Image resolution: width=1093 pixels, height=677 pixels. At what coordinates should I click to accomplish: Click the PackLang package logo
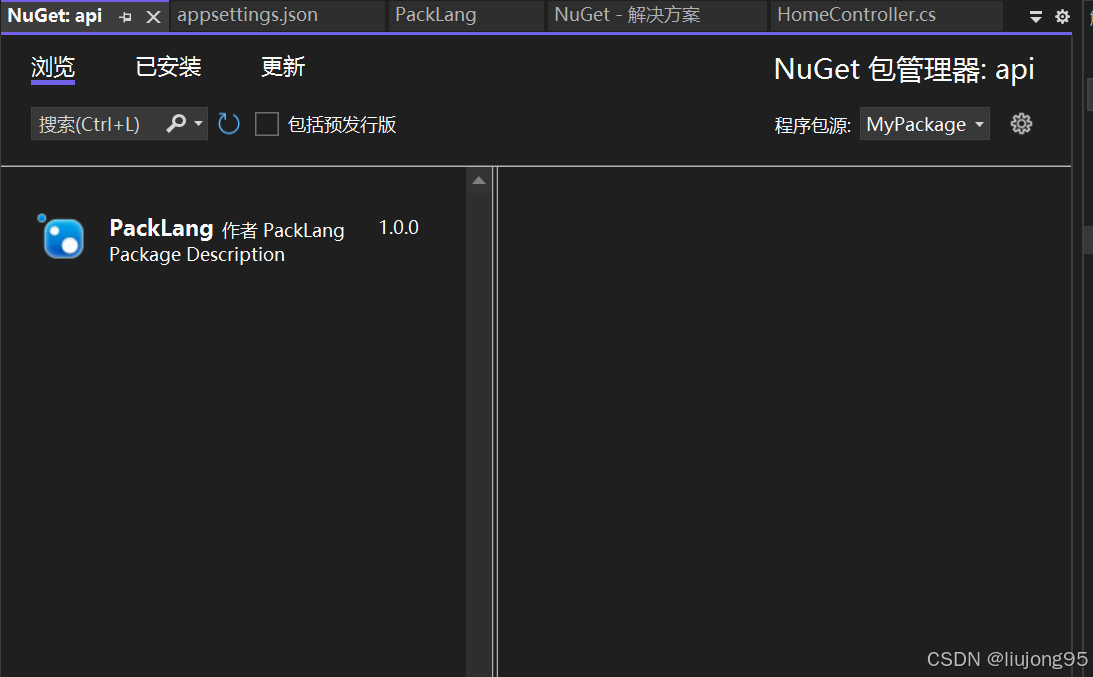pos(62,238)
